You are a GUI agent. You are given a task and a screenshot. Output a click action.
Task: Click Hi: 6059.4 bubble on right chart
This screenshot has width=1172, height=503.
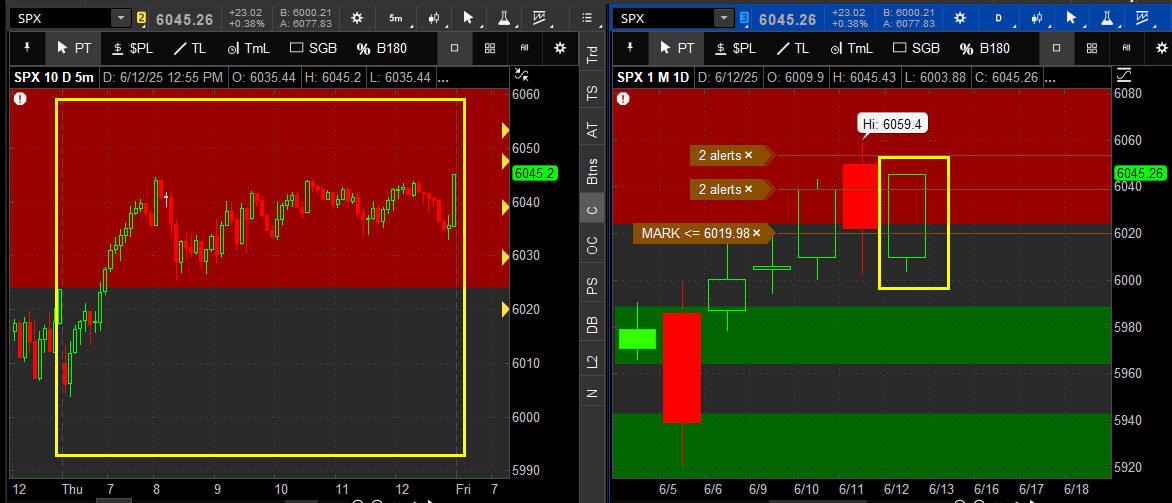893,124
